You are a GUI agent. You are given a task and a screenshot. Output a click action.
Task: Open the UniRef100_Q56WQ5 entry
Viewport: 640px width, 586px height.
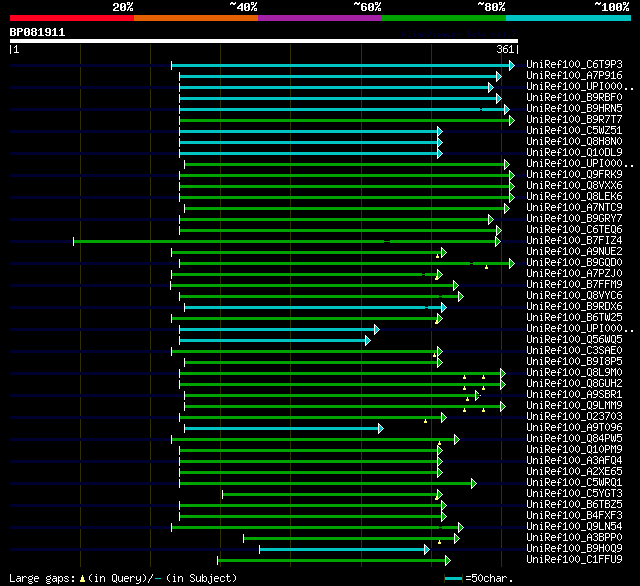pos(574,340)
